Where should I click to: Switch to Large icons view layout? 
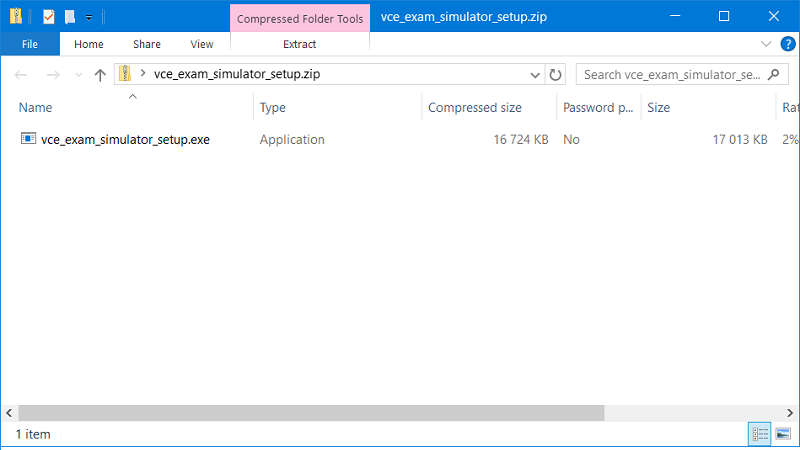click(x=783, y=434)
